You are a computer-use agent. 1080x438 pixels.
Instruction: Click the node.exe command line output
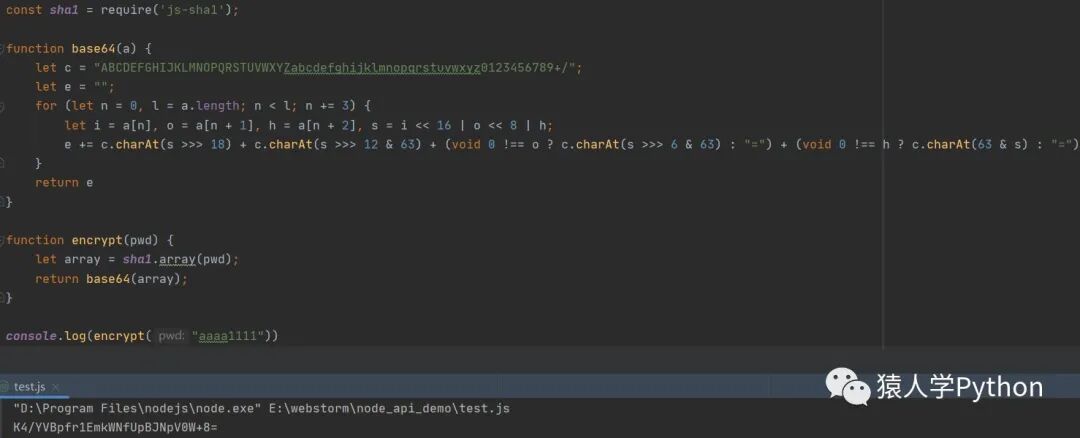click(137, 408)
